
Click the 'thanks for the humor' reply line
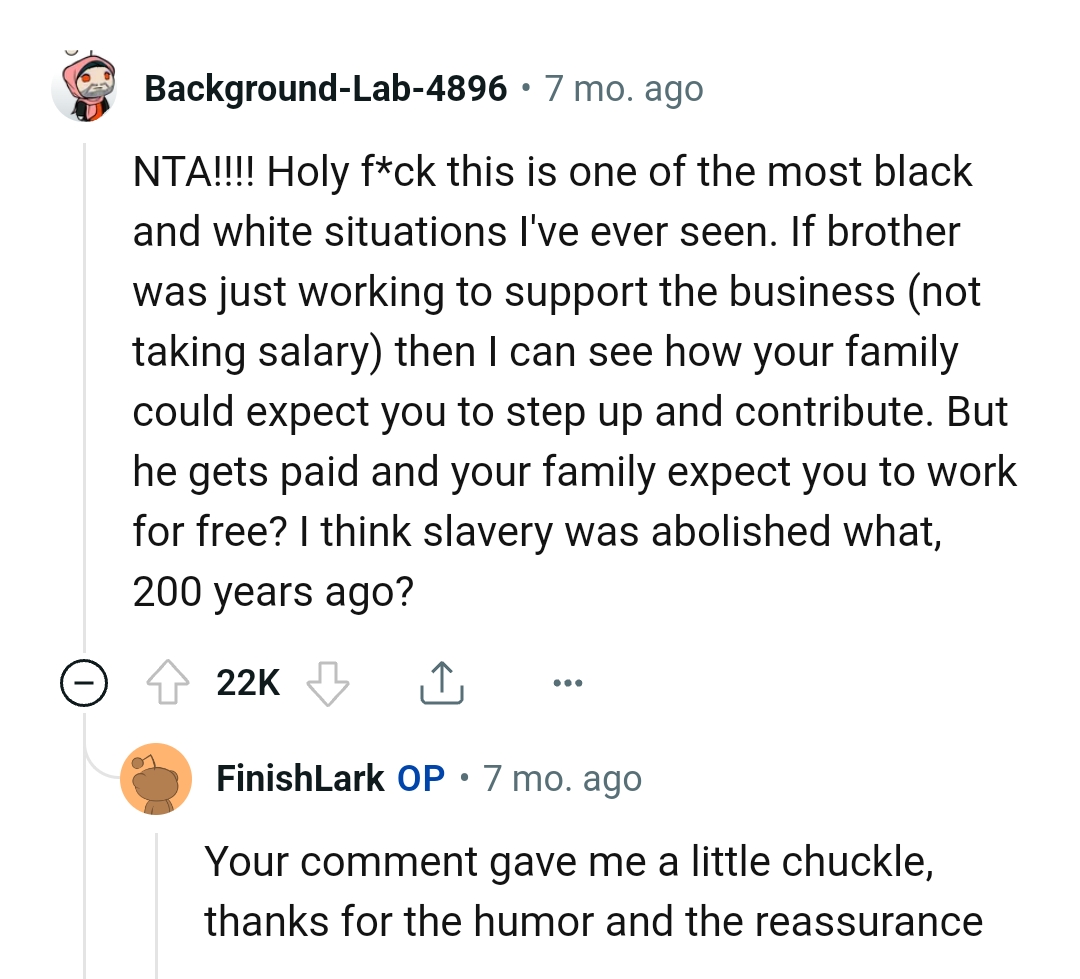pyautogui.click(x=594, y=922)
